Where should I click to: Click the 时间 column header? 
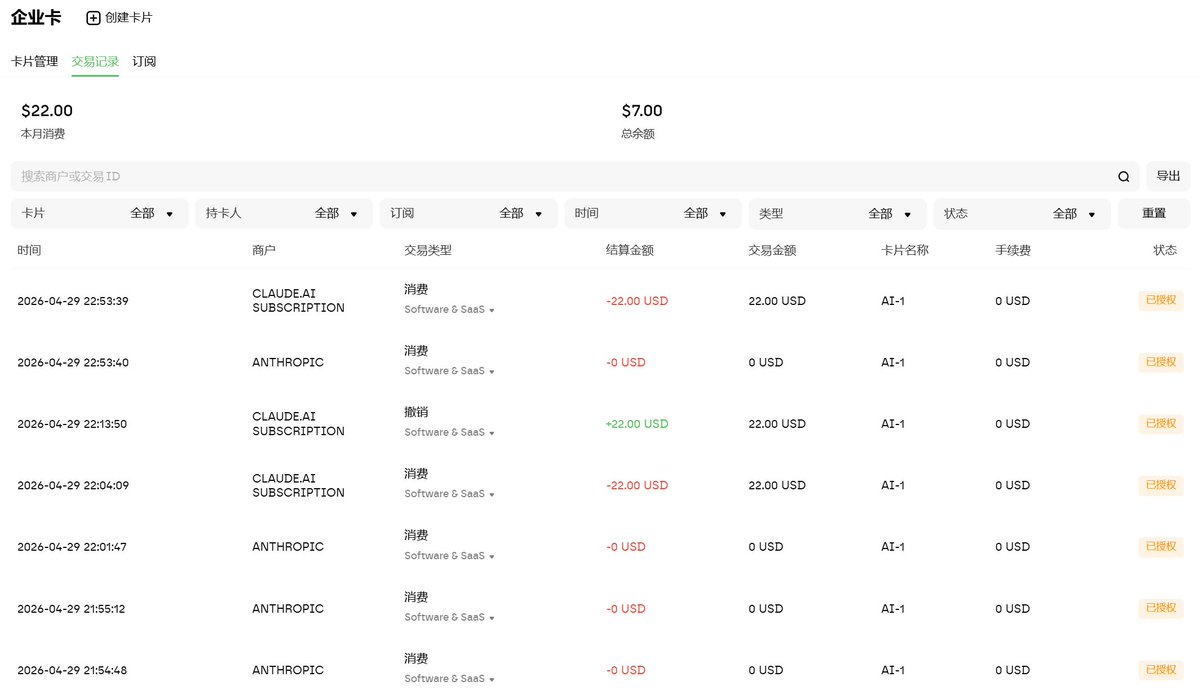pos(29,251)
